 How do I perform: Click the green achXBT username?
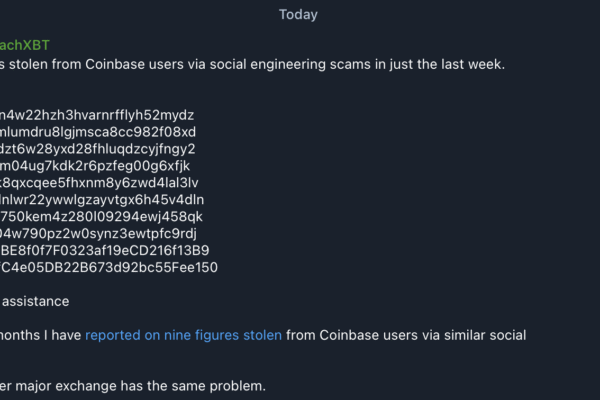click(x=25, y=45)
